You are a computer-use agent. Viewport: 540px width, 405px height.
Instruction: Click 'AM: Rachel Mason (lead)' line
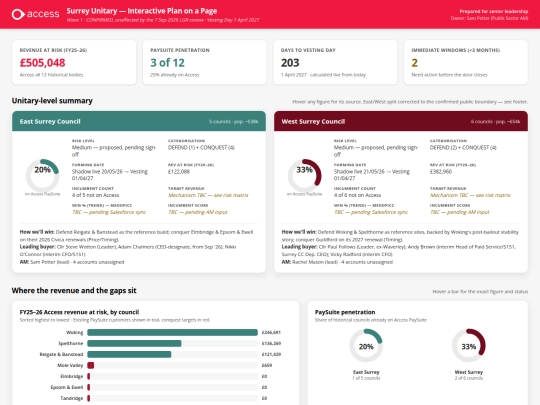point(337,262)
